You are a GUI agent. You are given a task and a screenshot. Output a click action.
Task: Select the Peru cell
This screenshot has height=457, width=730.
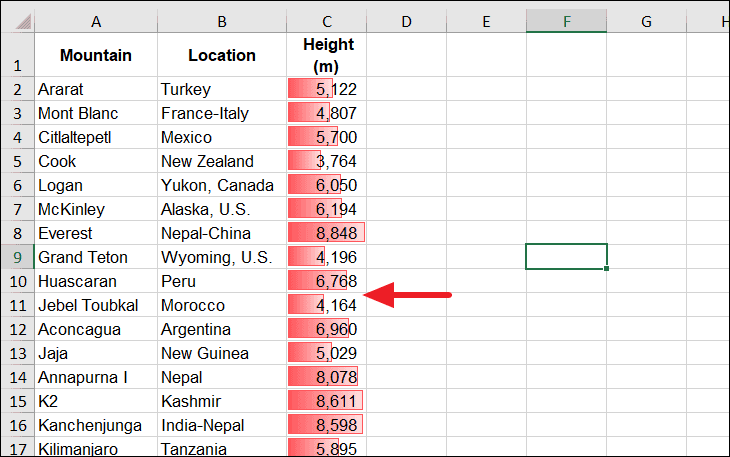pos(222,281)
